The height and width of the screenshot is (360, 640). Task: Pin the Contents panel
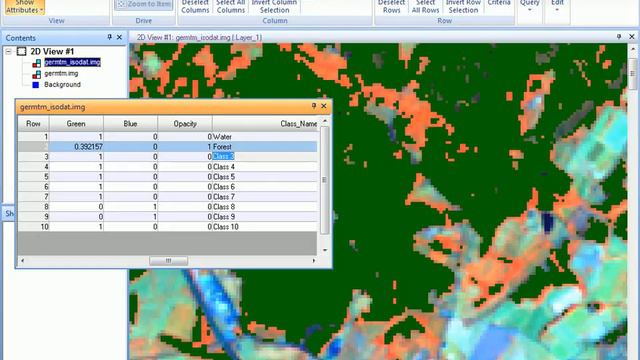(x=109, y=37)
